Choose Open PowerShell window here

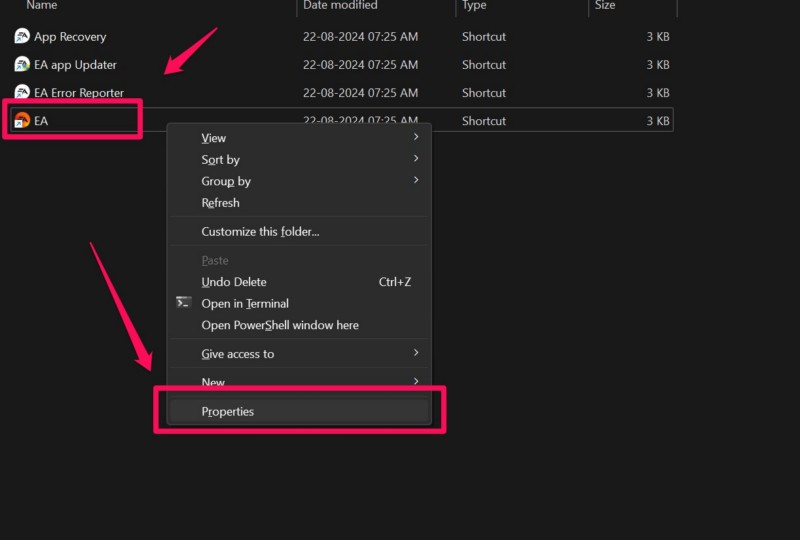(x=280, y=325)
